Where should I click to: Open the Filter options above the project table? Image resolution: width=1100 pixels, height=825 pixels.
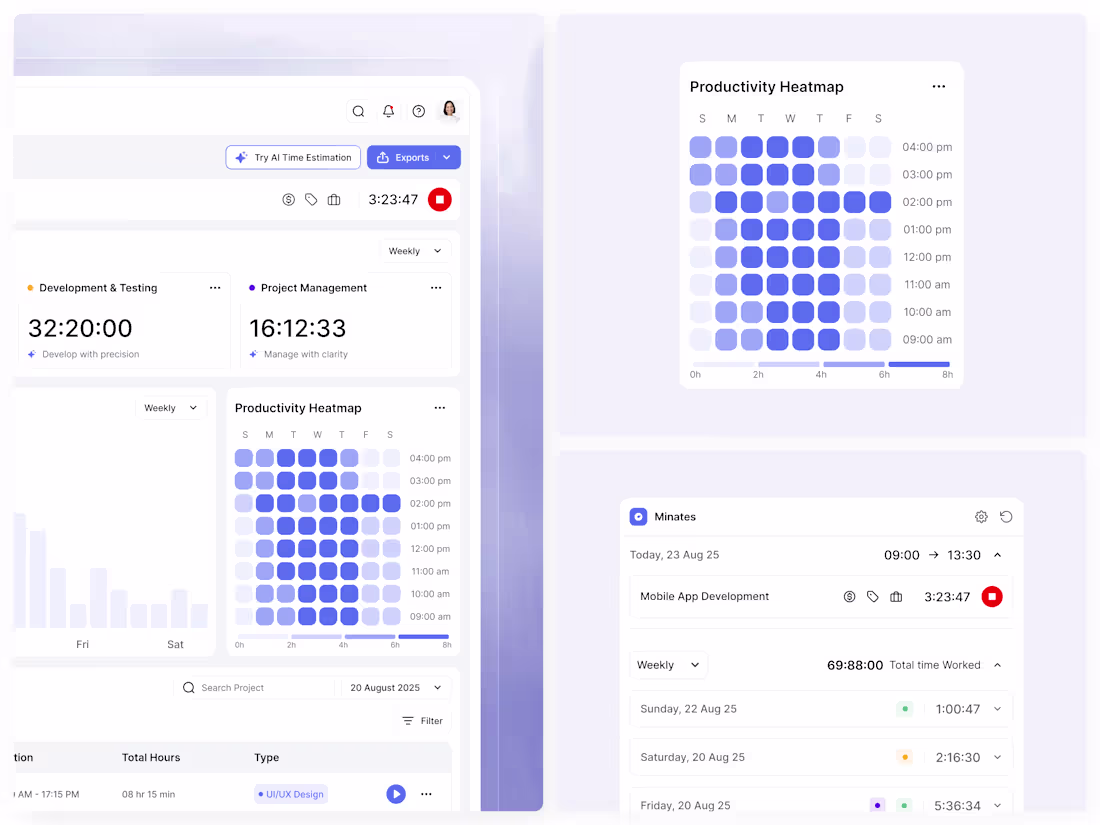422,720
